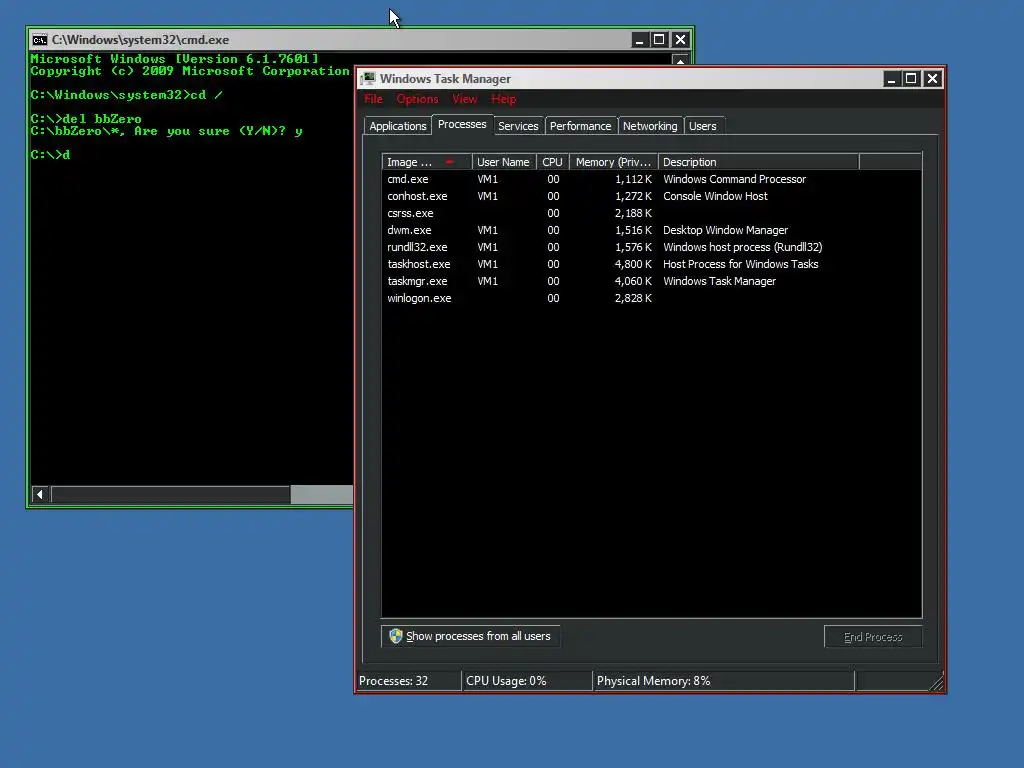The image size is (1024, 768).
Task: Click the cmd window scroll-left arrow
Action: [x=40, y=494]
